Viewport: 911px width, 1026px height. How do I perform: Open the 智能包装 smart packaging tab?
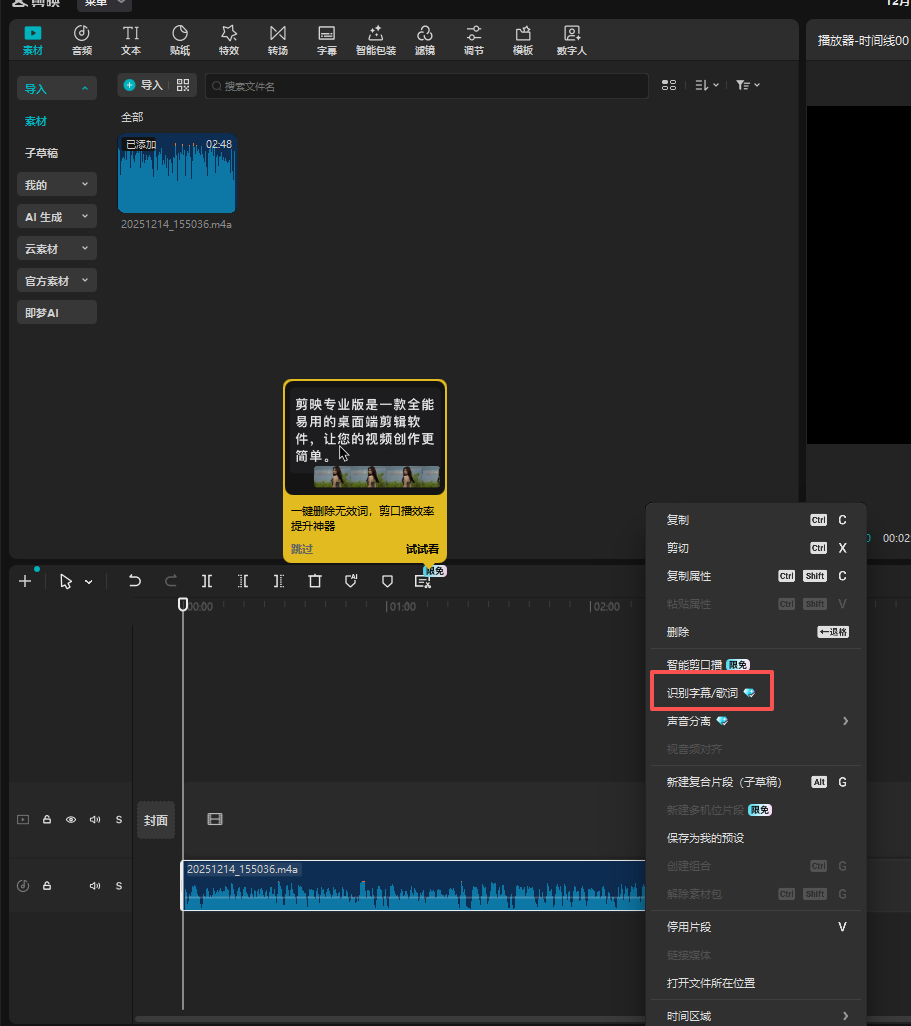coord(376,41)
